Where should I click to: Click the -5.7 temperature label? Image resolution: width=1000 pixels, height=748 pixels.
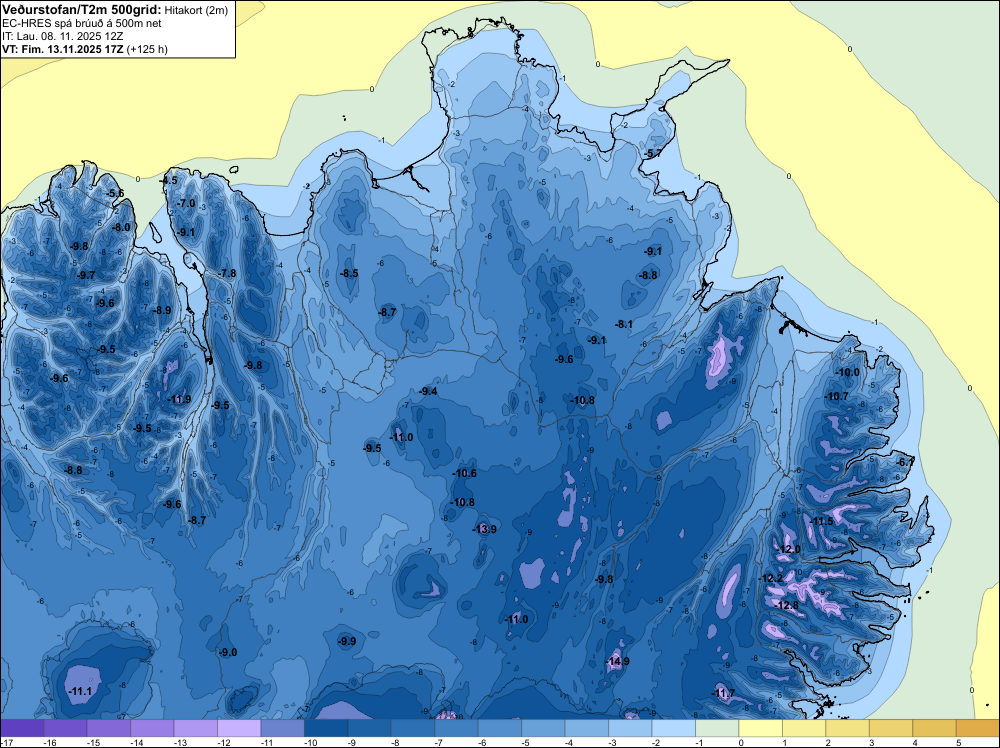[x=652, y=154]
